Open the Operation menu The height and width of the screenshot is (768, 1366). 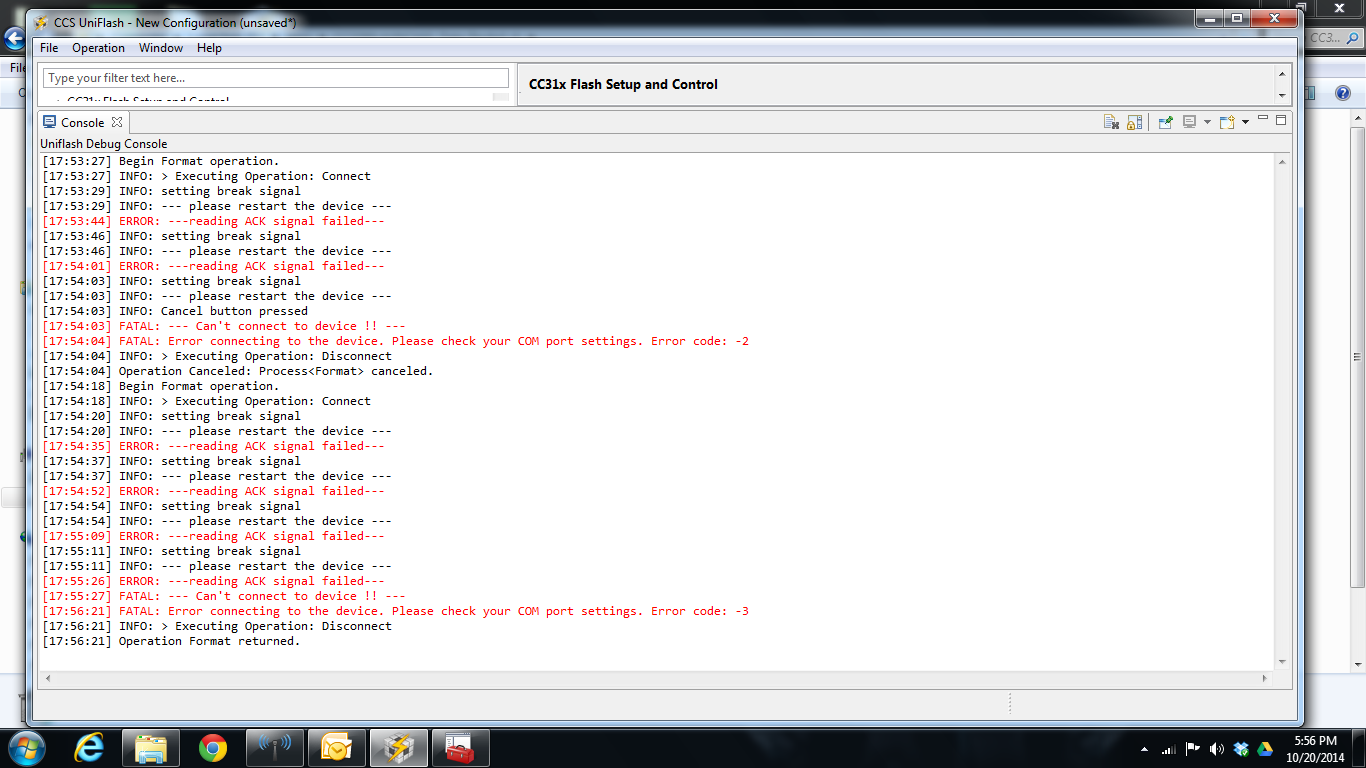[x=98, y=48]
